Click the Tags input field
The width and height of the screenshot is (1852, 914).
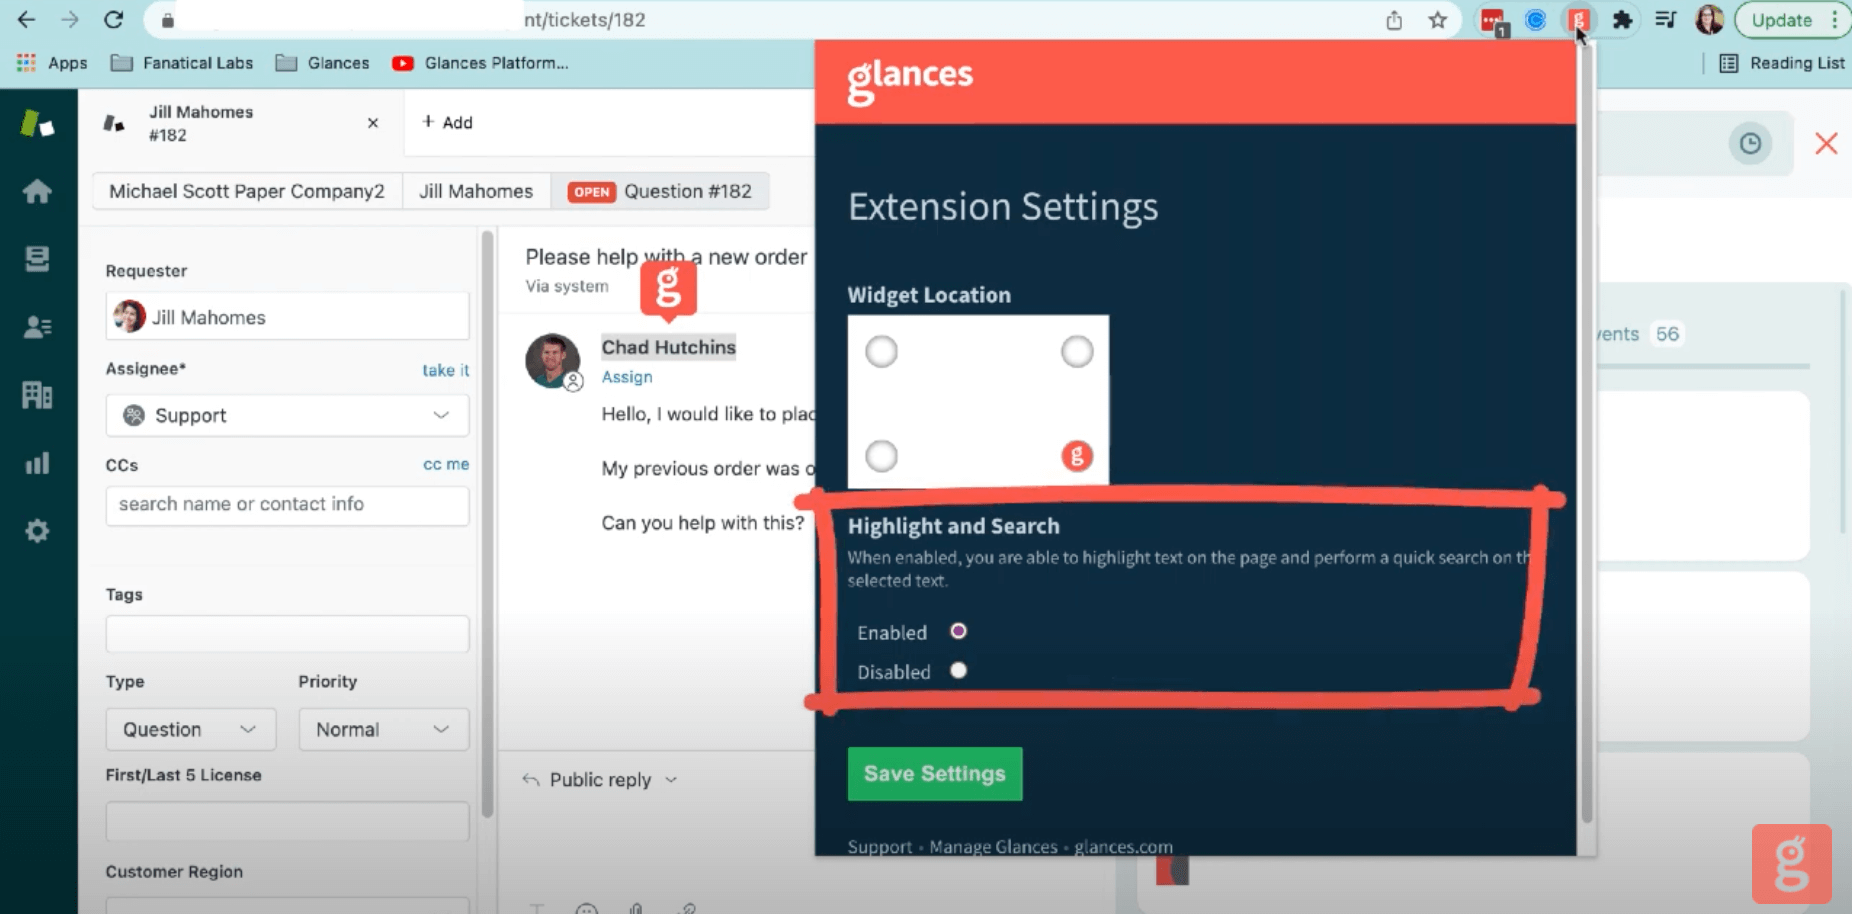(x=287, y=634)
